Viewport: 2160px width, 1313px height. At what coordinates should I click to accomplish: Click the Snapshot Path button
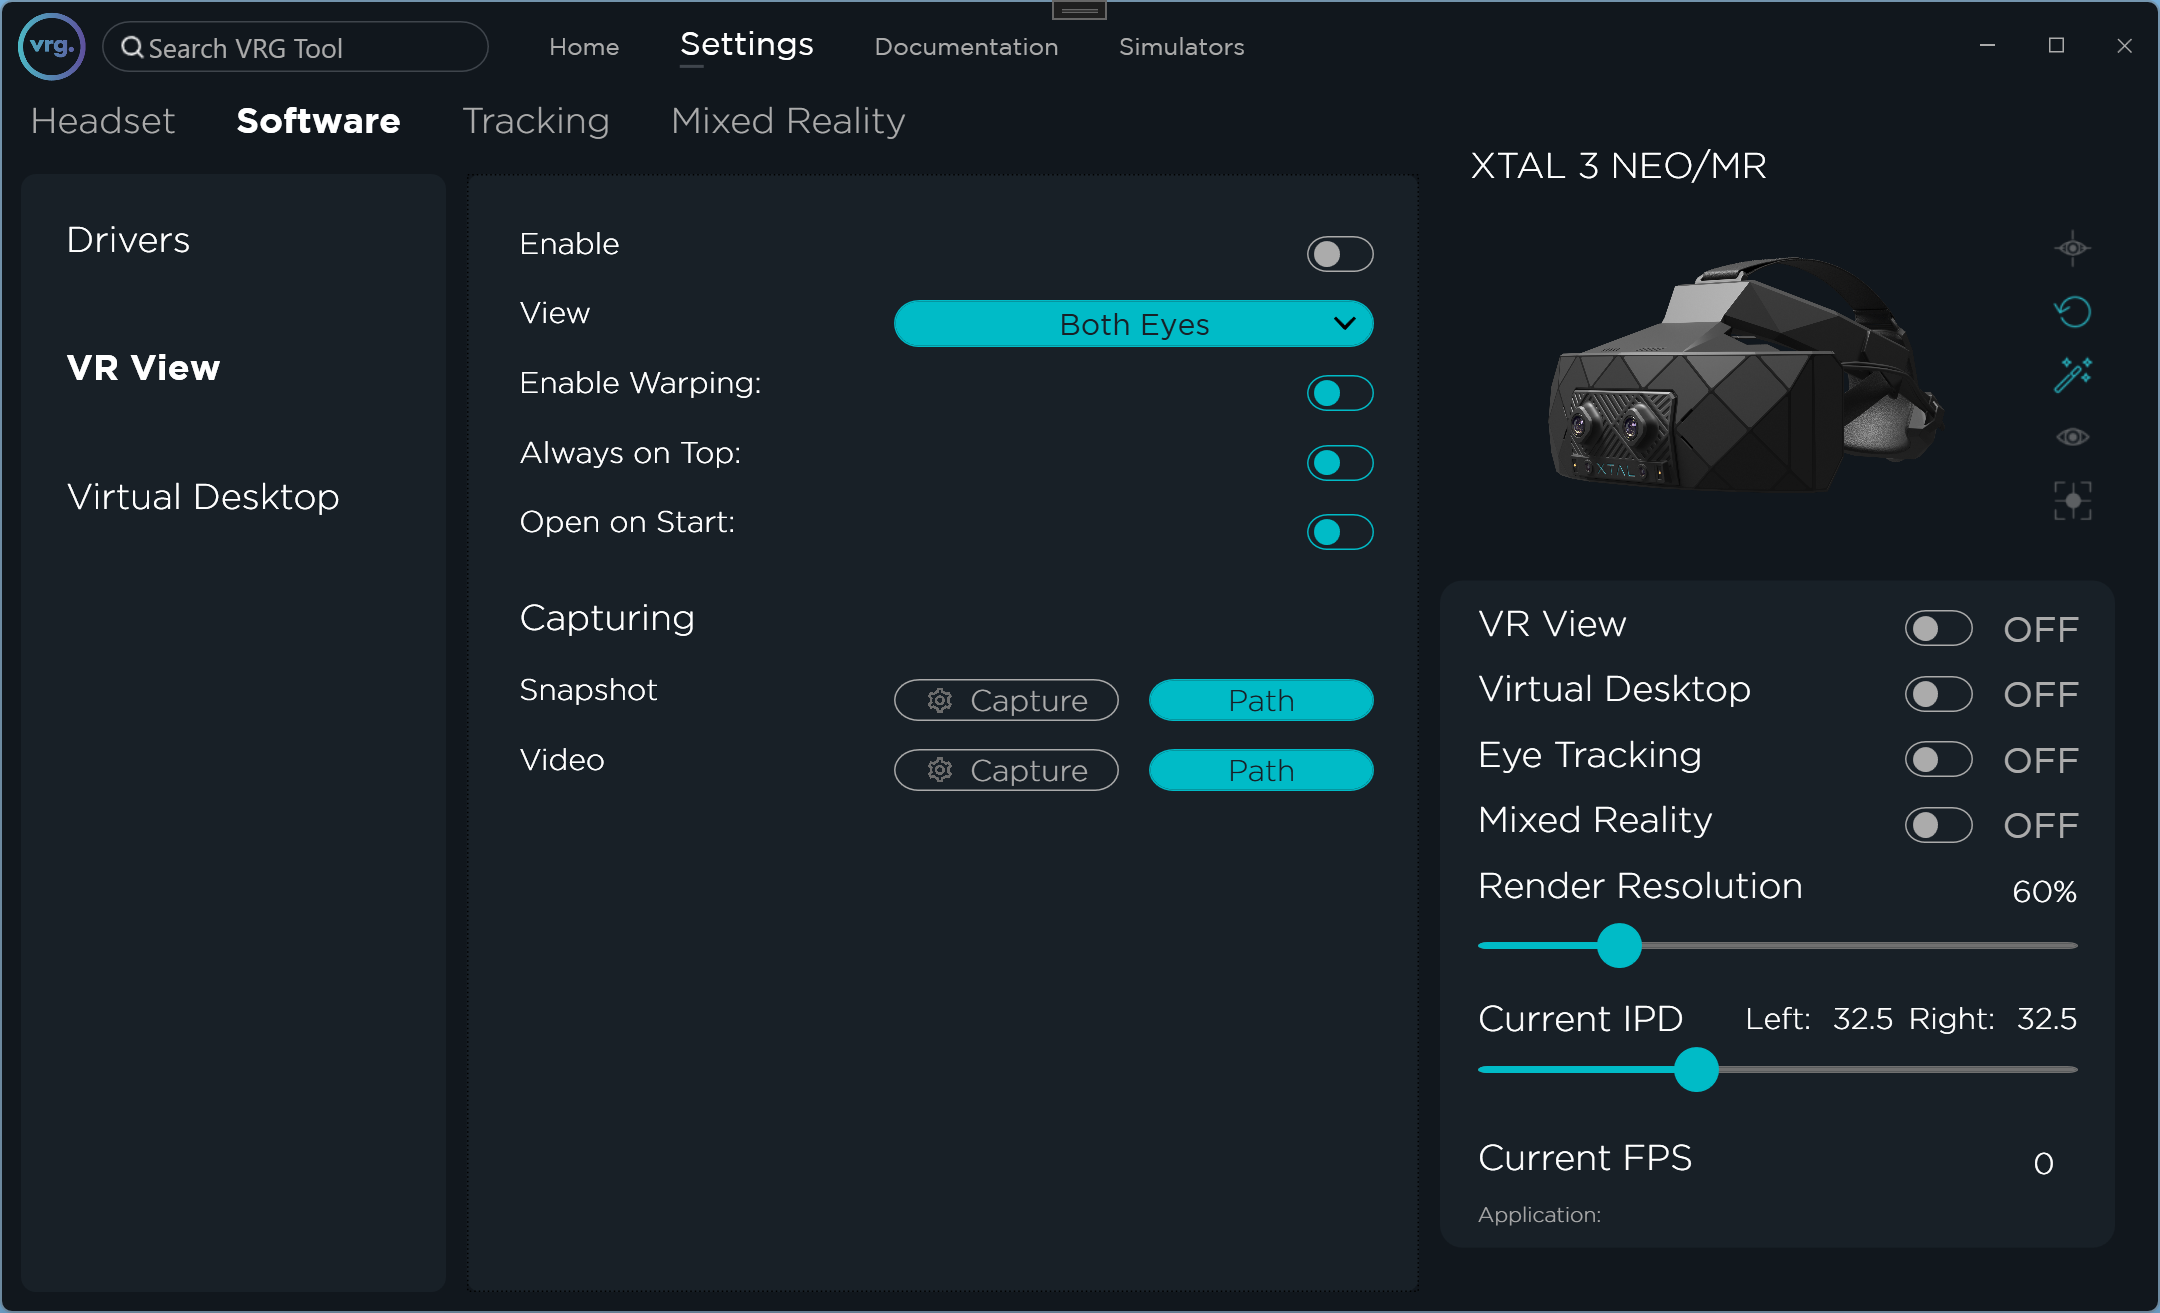click(1261, 700)
